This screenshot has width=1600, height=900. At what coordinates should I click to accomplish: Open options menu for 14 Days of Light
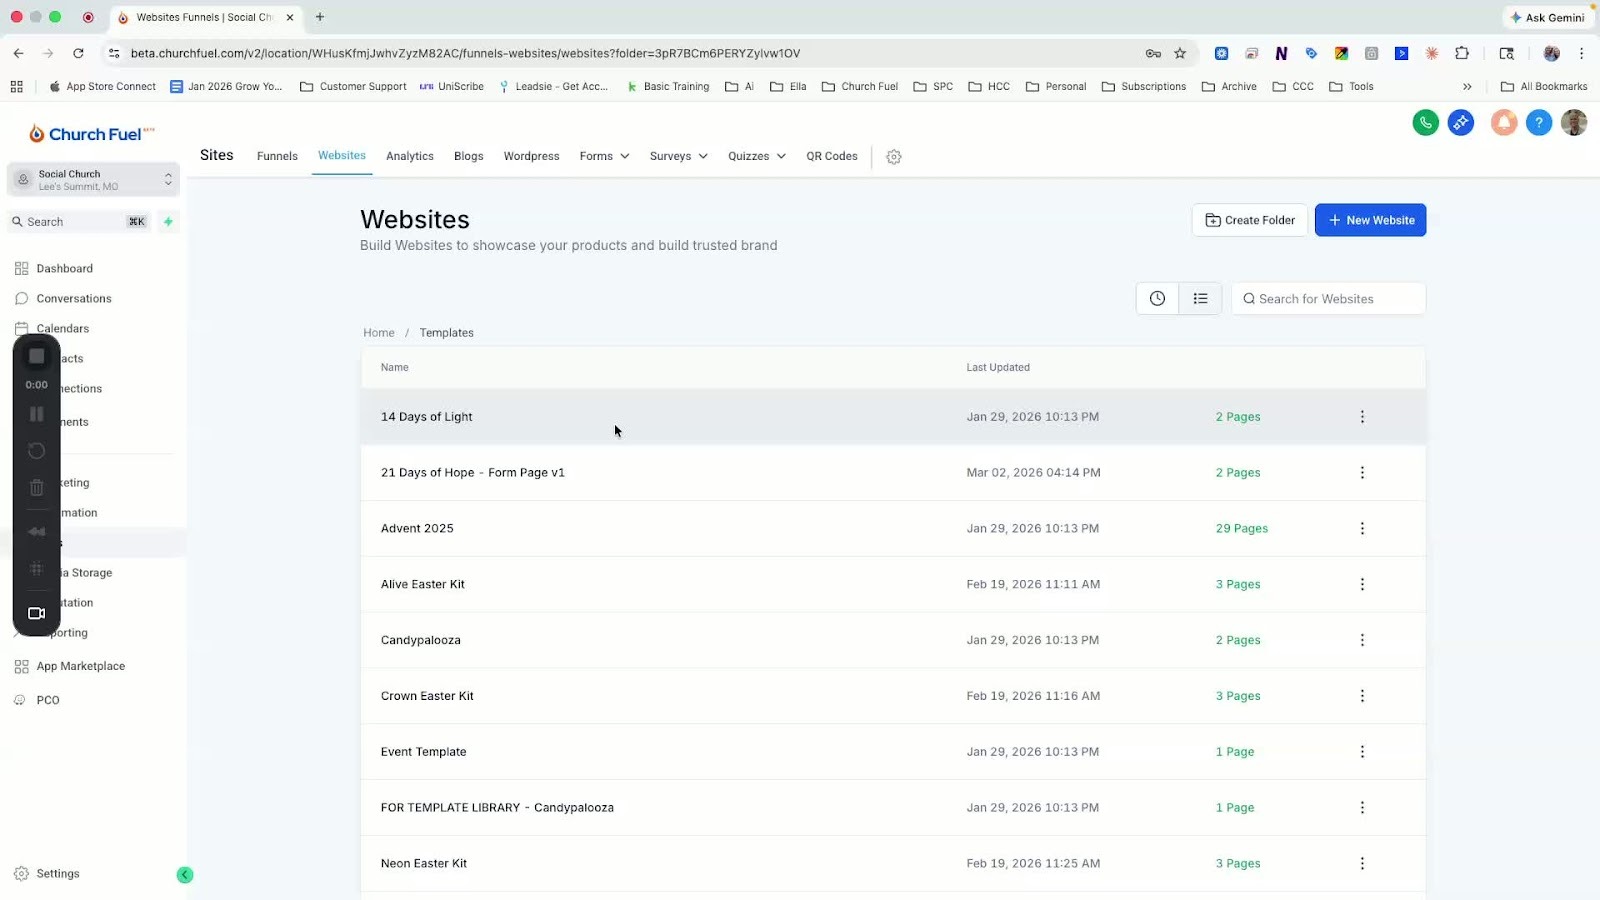tap(1362, 417)
